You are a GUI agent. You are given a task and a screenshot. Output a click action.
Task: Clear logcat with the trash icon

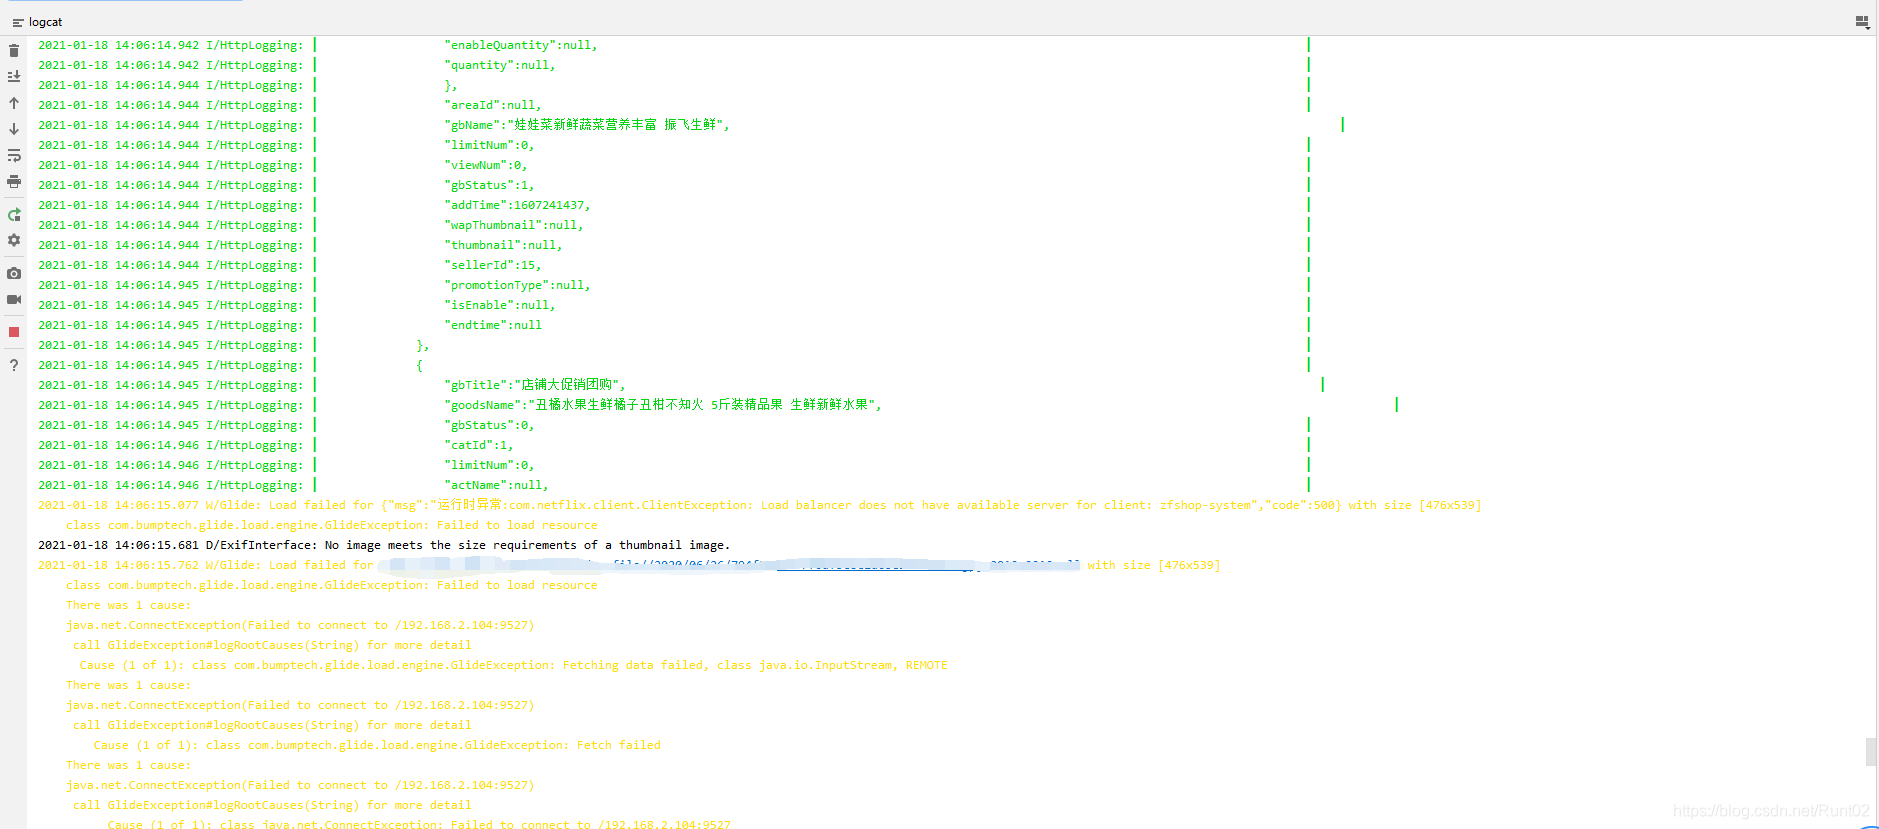14,50
